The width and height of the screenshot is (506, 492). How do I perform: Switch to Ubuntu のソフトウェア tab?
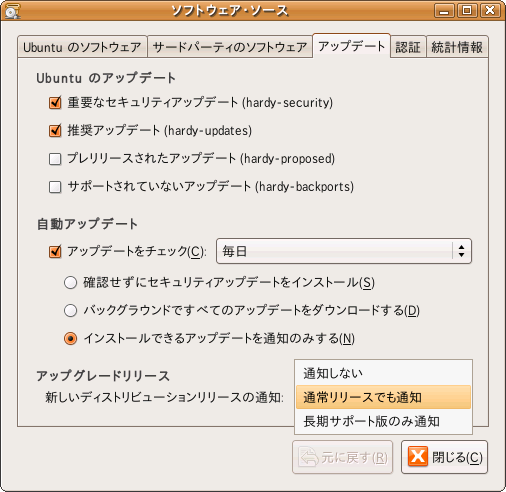(x=82, y=47)
